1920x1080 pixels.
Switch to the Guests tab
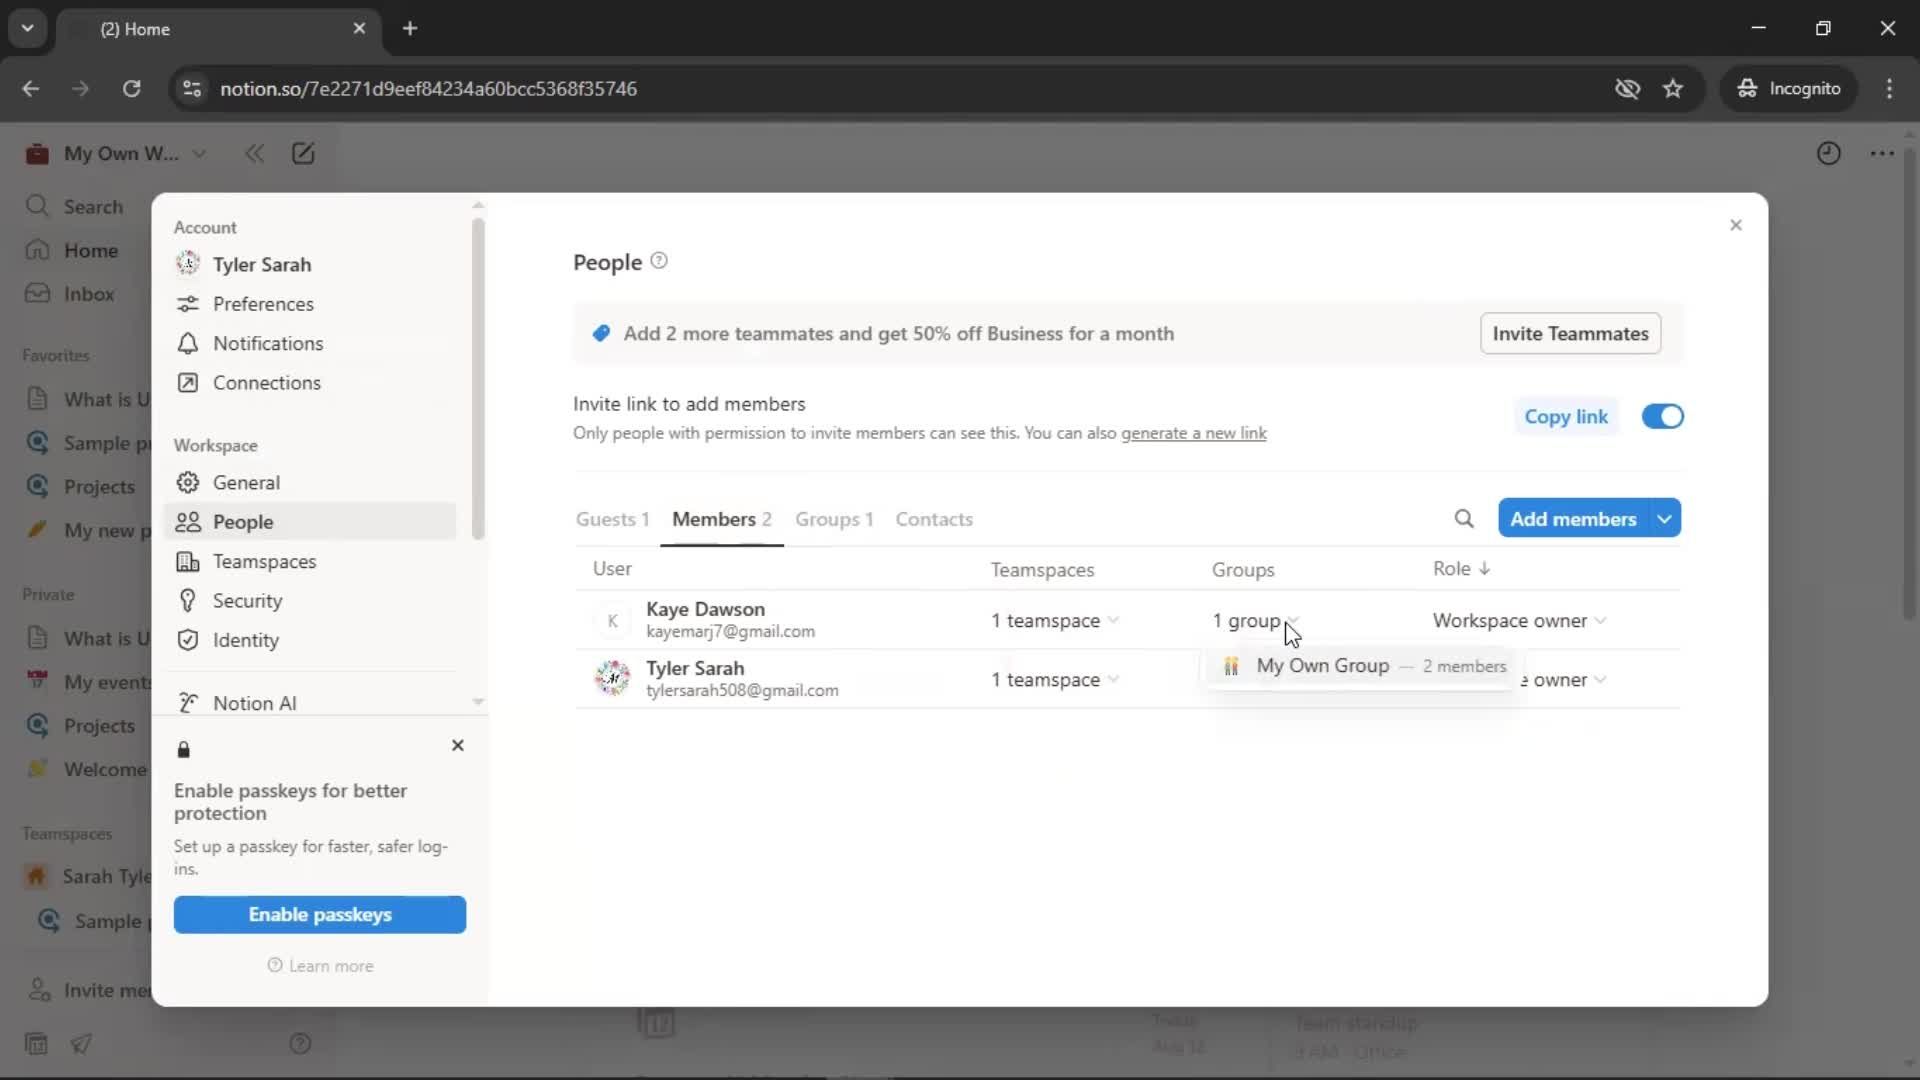coord(612,519)
